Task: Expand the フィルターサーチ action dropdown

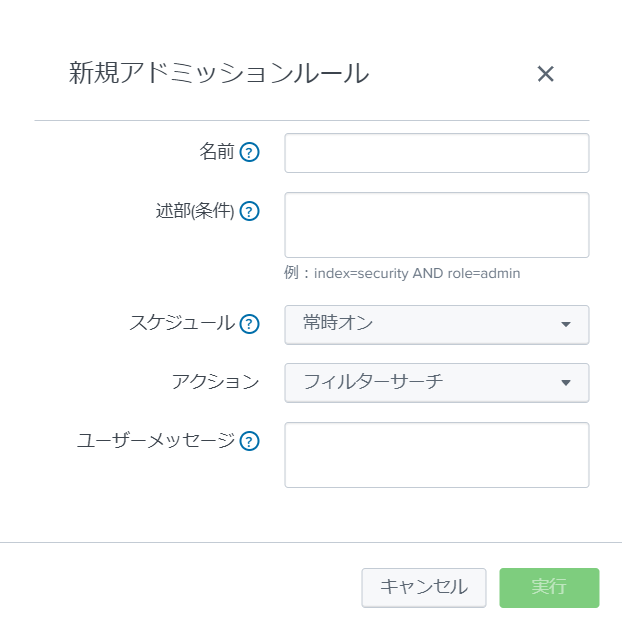Action: click(x=420, y=382)
